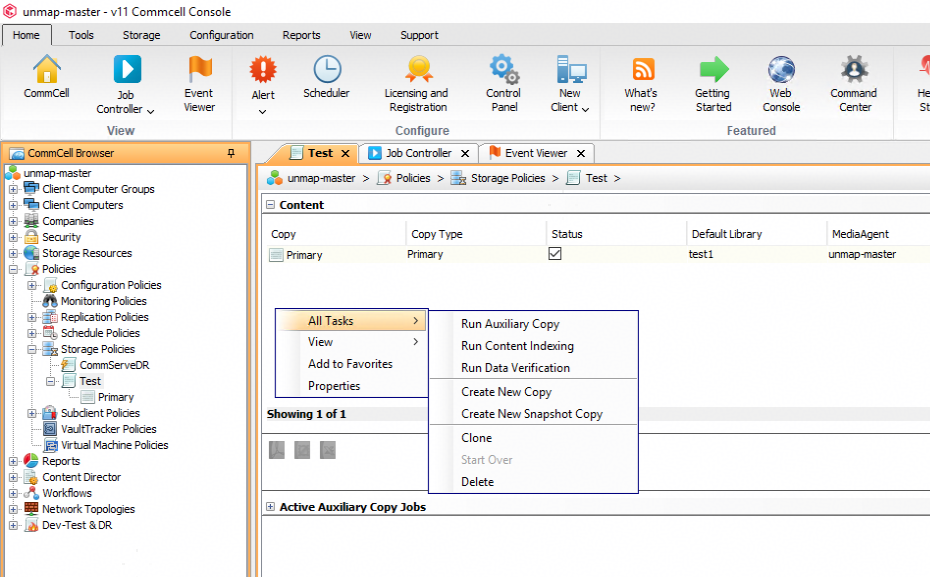Viewport: 930px width, 577px height.
Task: Click the Storage Resources globe icon
Action: tap(31, 253)
